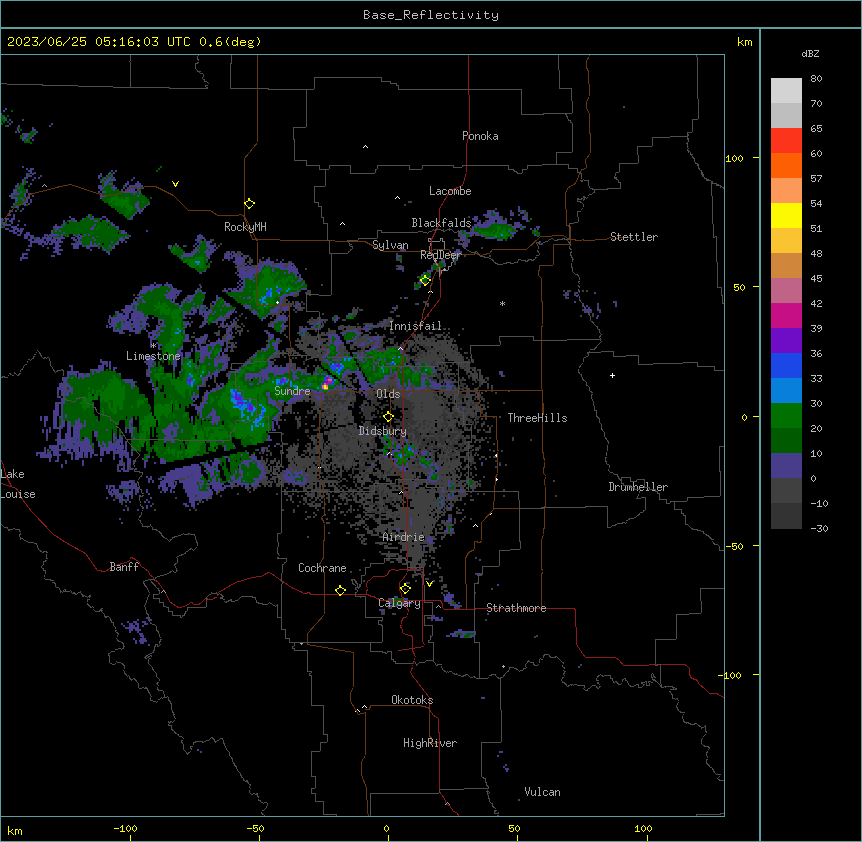Select the purple 36-39 dBZ legend swatch

(786, 340)
